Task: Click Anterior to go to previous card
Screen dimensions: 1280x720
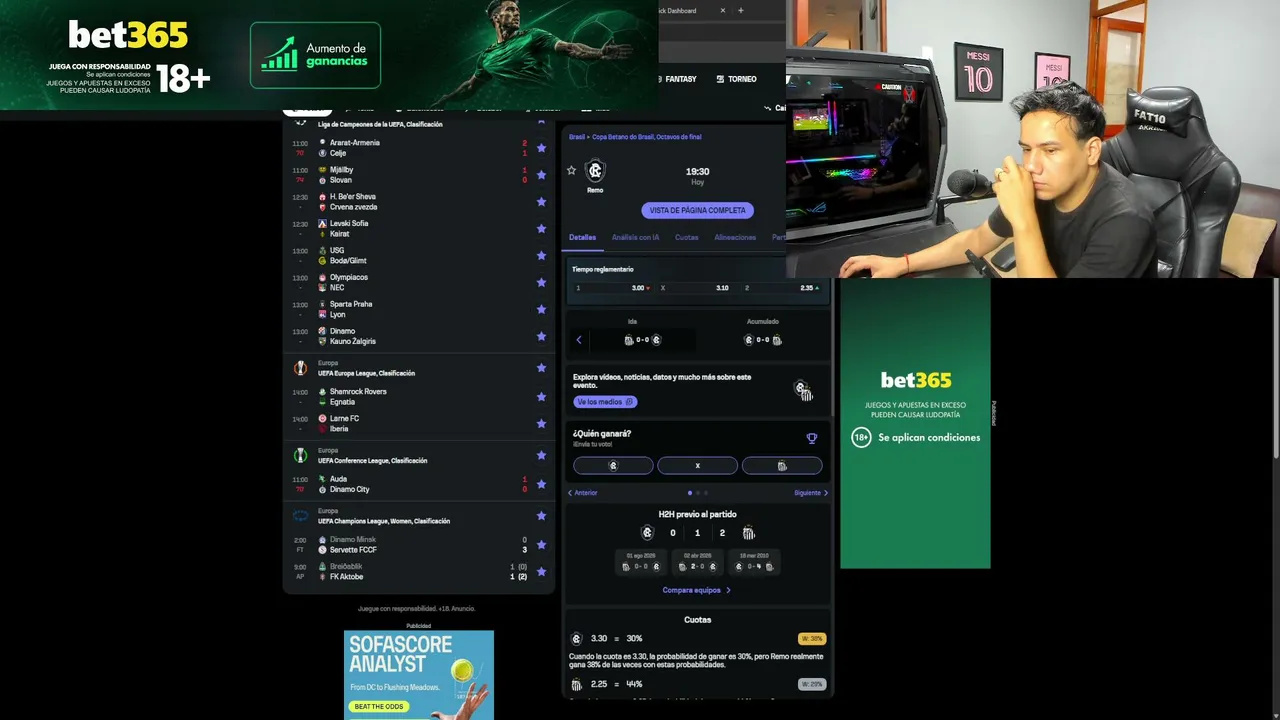Action: (582, 493)
